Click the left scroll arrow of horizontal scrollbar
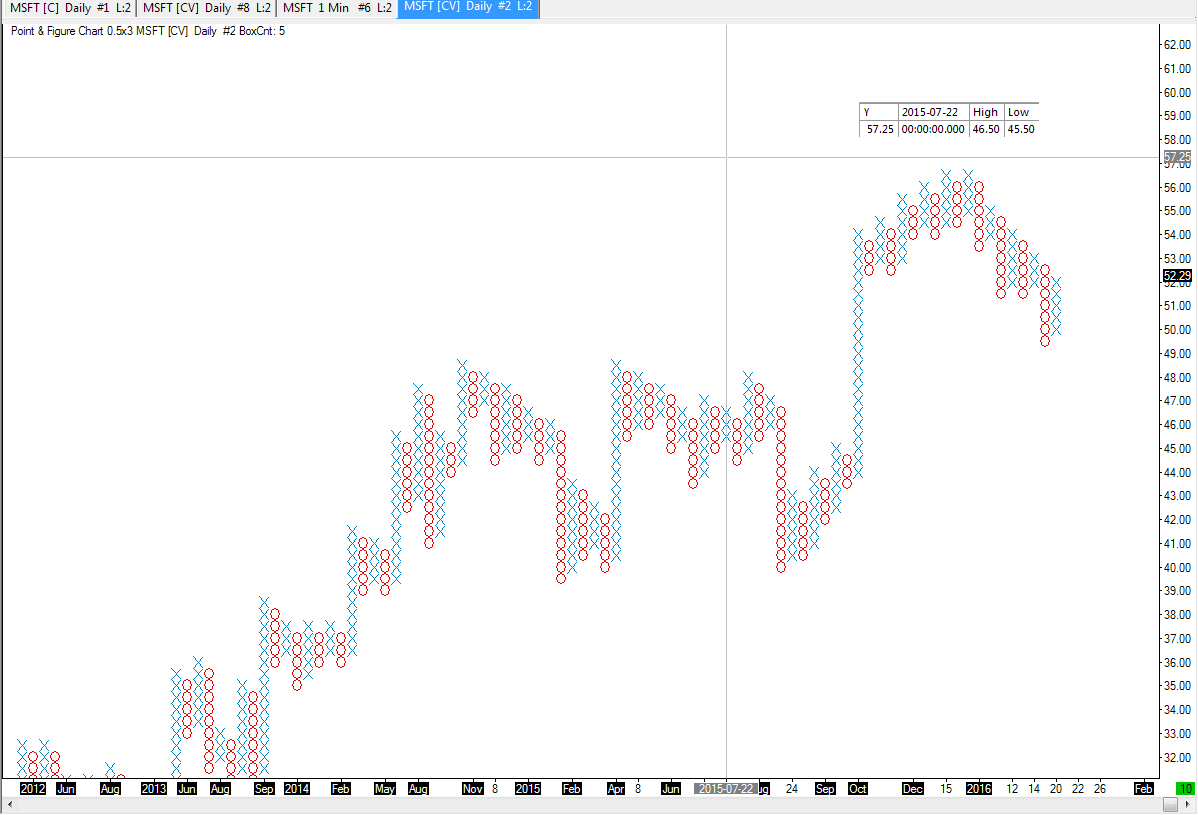 coord(9,804)
